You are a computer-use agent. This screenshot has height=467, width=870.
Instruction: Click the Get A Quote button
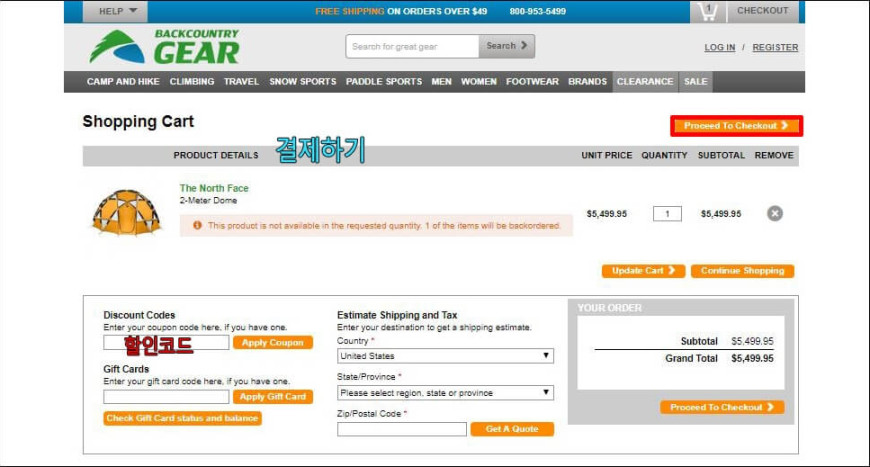pos(512,429)
